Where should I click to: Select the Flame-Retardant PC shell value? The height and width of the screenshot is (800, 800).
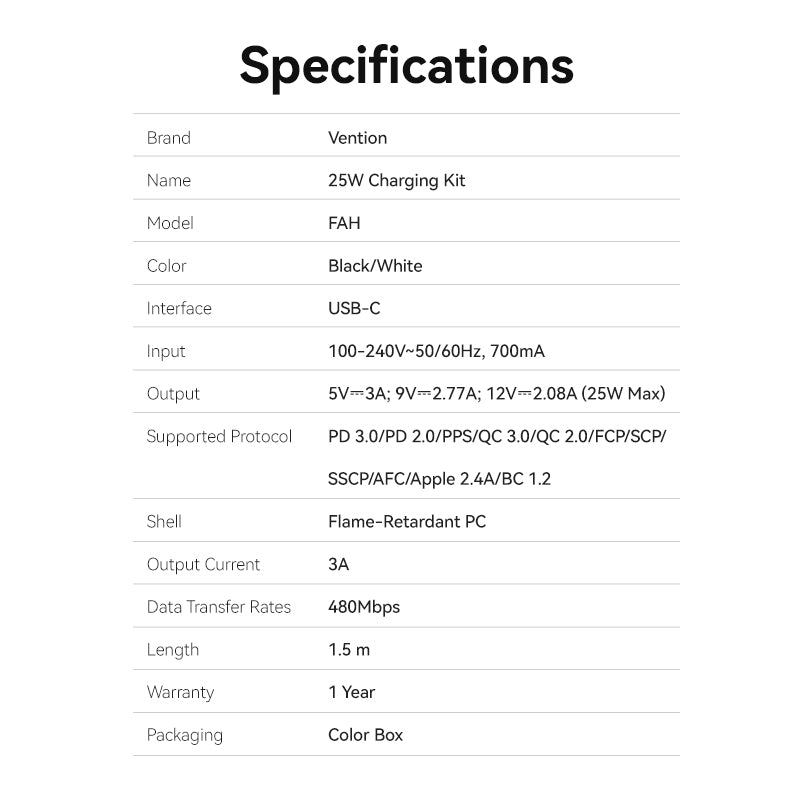point(407,522)
